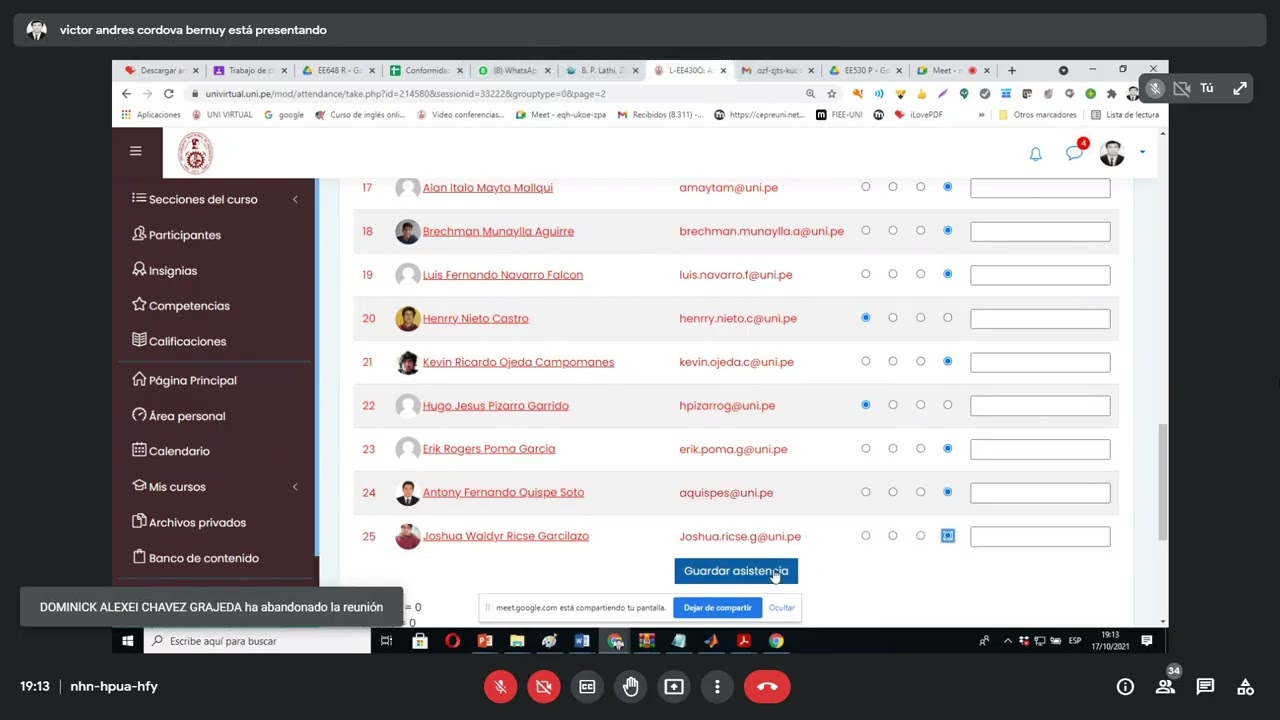Open Participantes in the sidebar

click(x=176, y=235)
